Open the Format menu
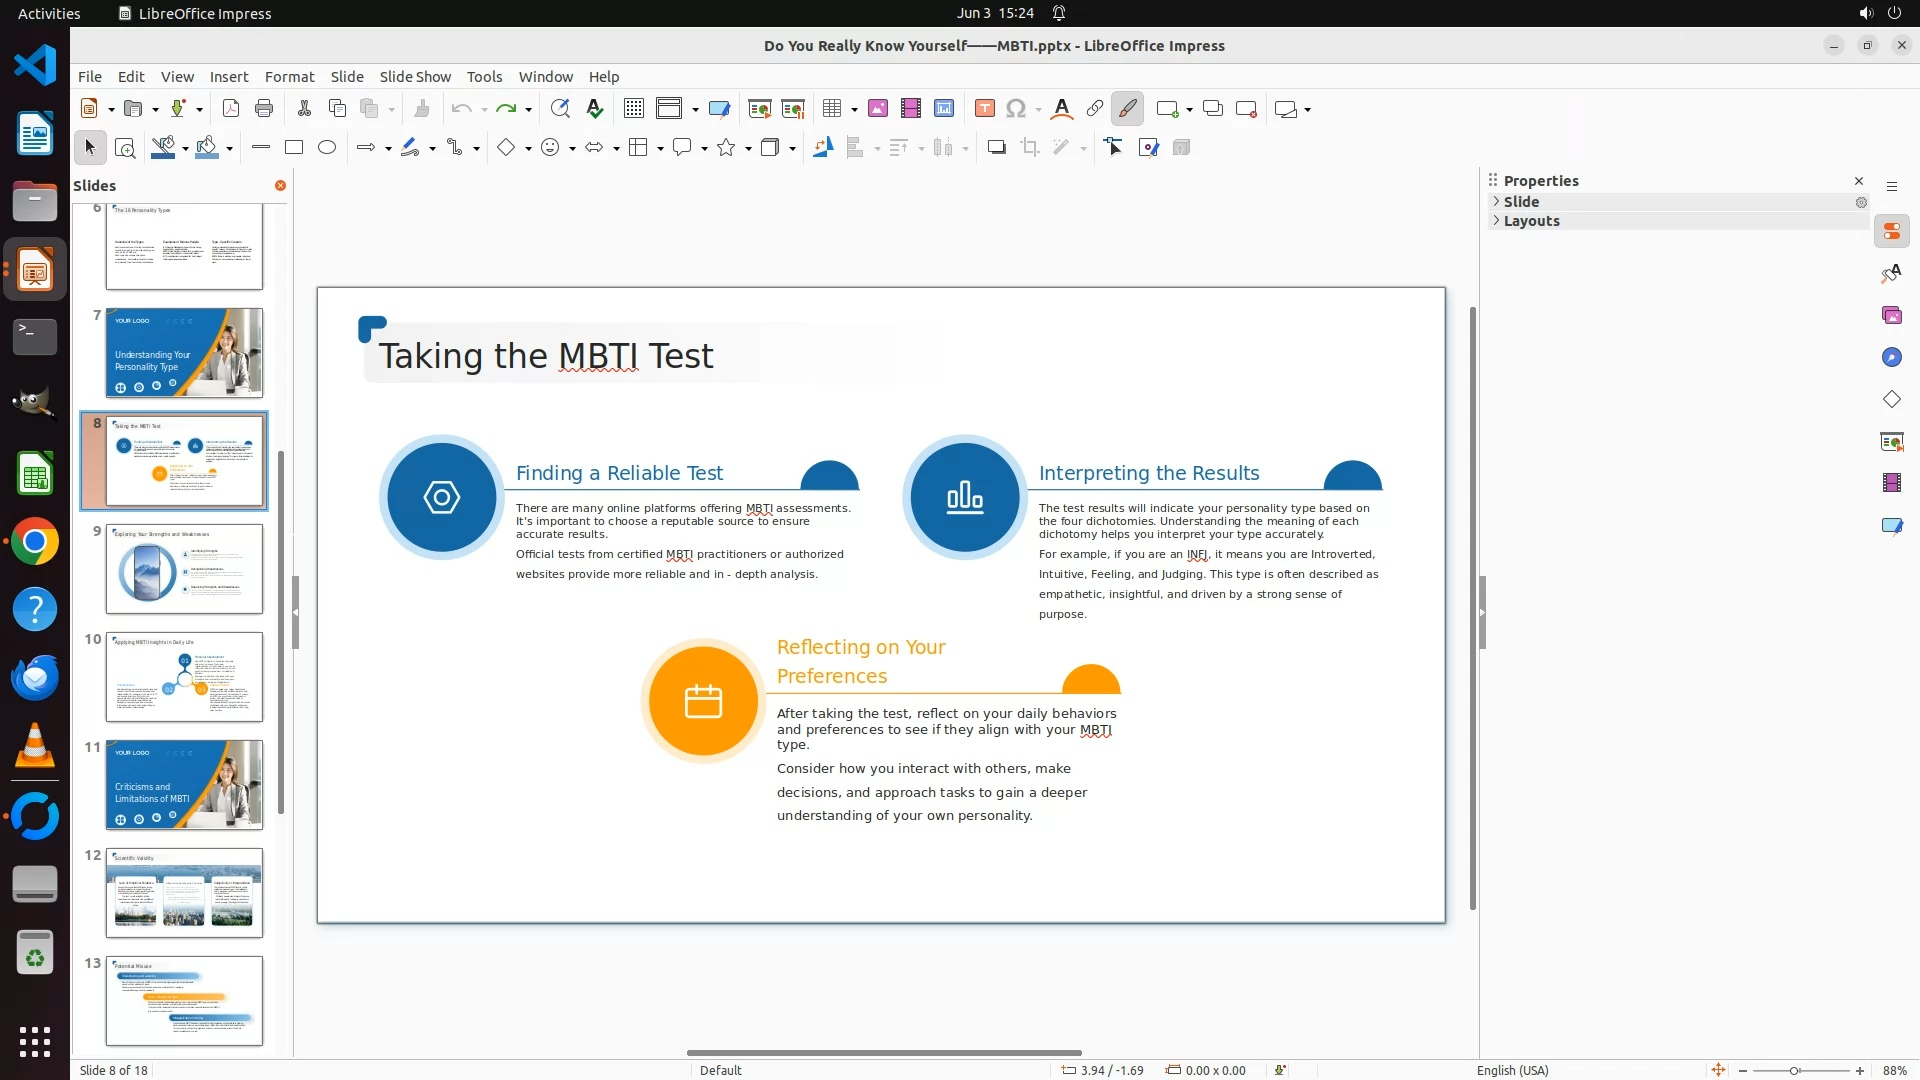 (289, 77)
